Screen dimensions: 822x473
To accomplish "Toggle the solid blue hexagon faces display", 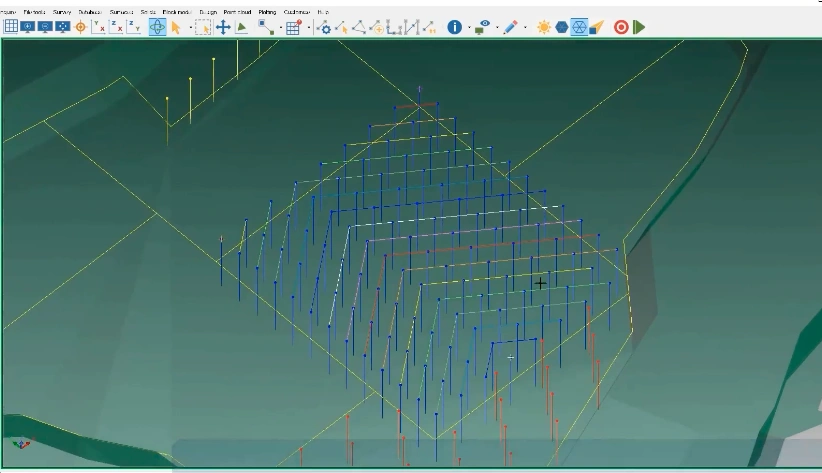I will (x=561, y=27).
